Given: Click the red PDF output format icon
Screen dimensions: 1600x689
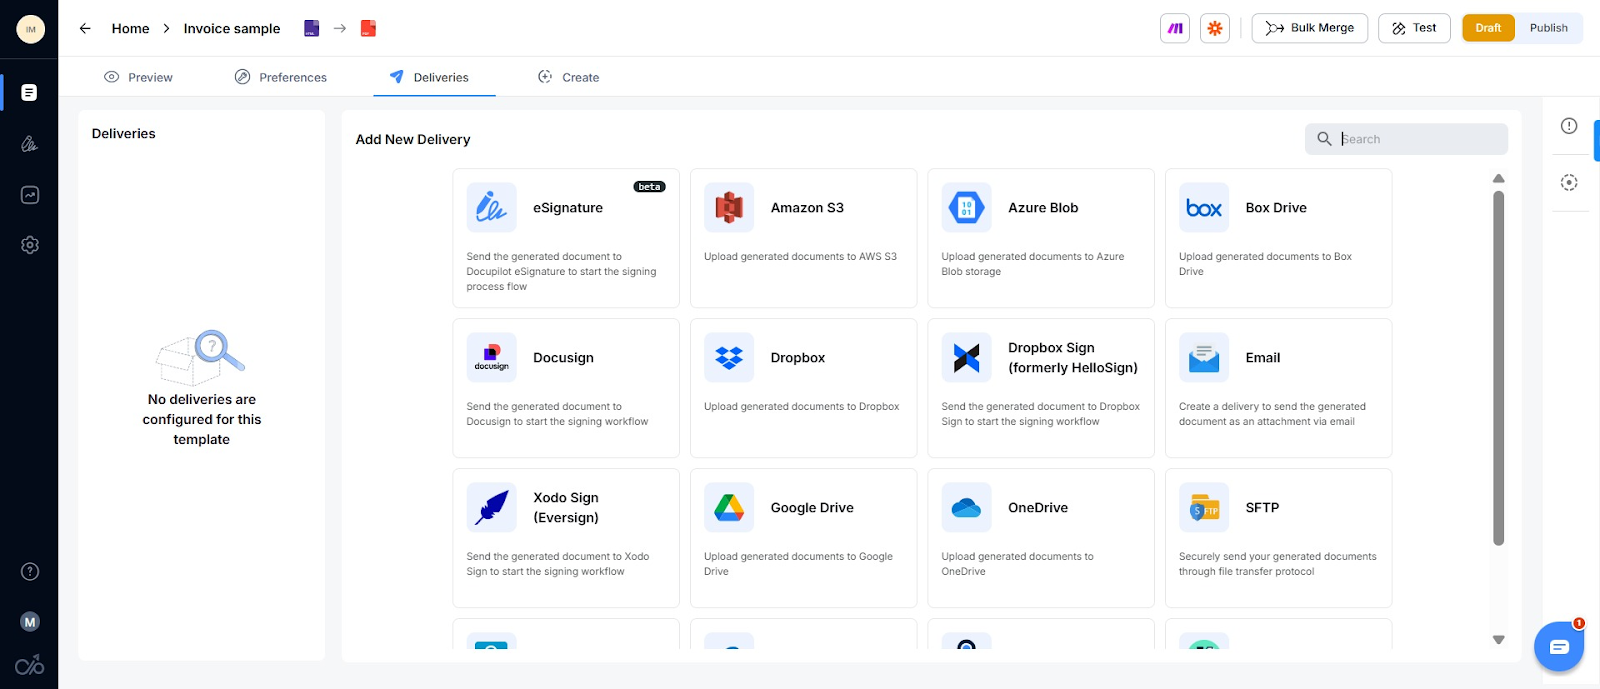Looking at the screenshot, I should pos(368,28).
